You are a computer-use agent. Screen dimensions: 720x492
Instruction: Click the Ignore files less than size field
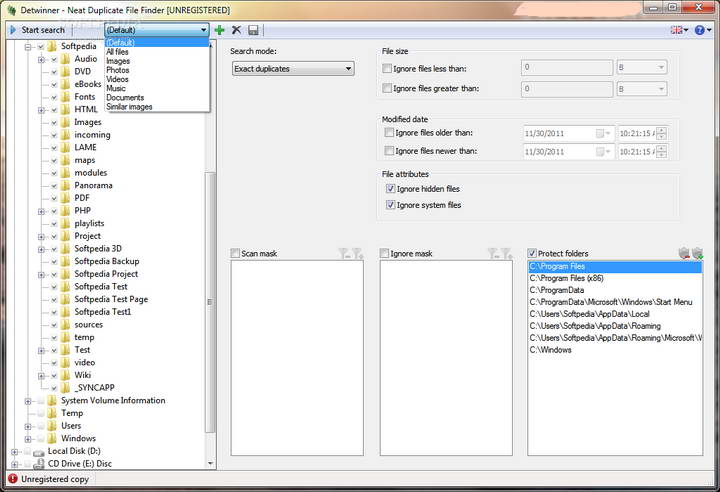pos(567,68)
